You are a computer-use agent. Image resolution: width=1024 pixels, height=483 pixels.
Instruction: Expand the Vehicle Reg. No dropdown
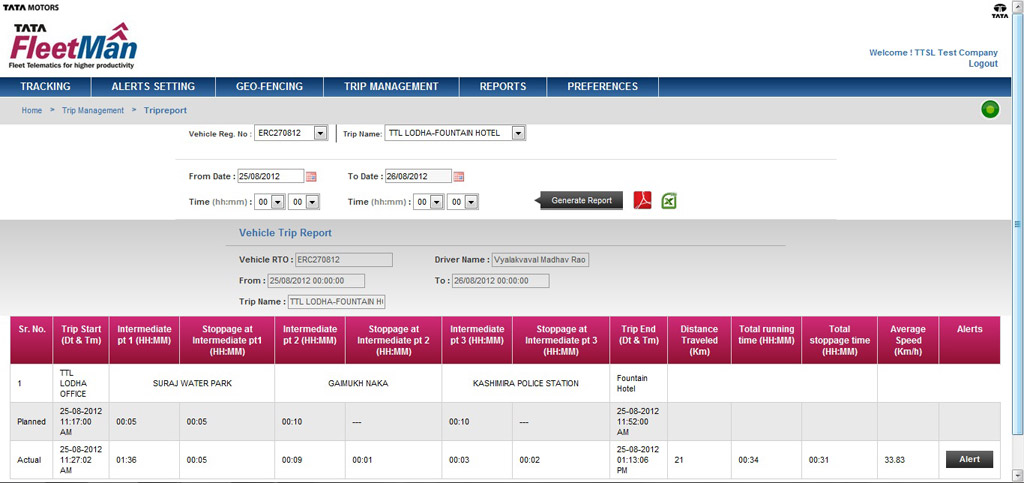click(x=320, y=133)
